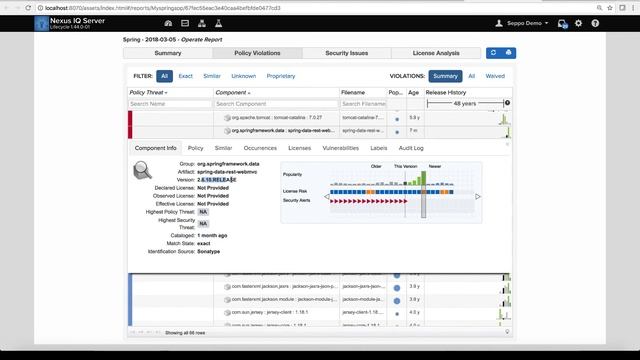Open the Licenses detail tab
The height and width of the screenshot is (360, 640).
[x=300, y=148]
